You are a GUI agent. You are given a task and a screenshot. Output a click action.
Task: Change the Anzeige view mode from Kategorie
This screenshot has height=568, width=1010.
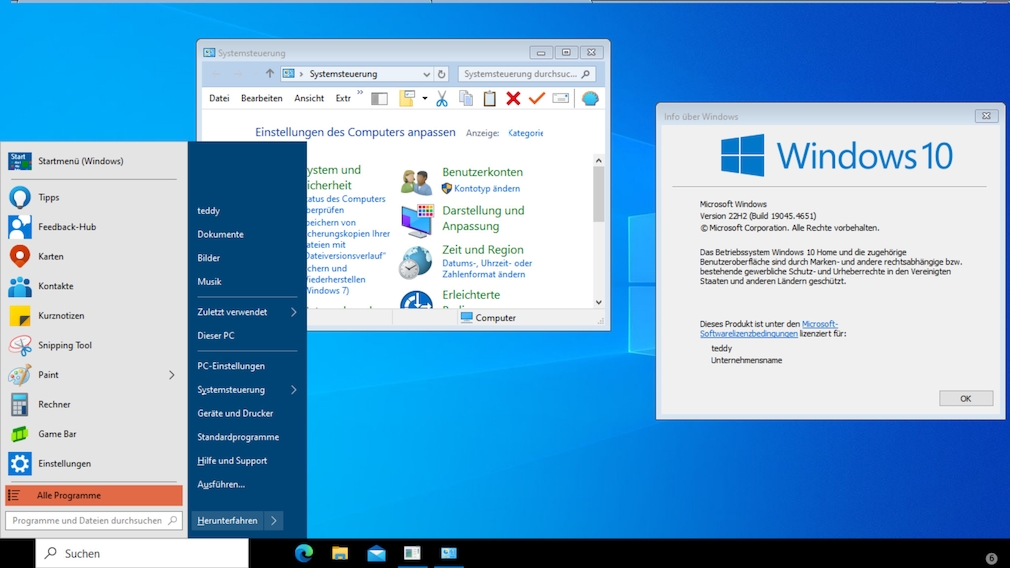tap(526, 133)
